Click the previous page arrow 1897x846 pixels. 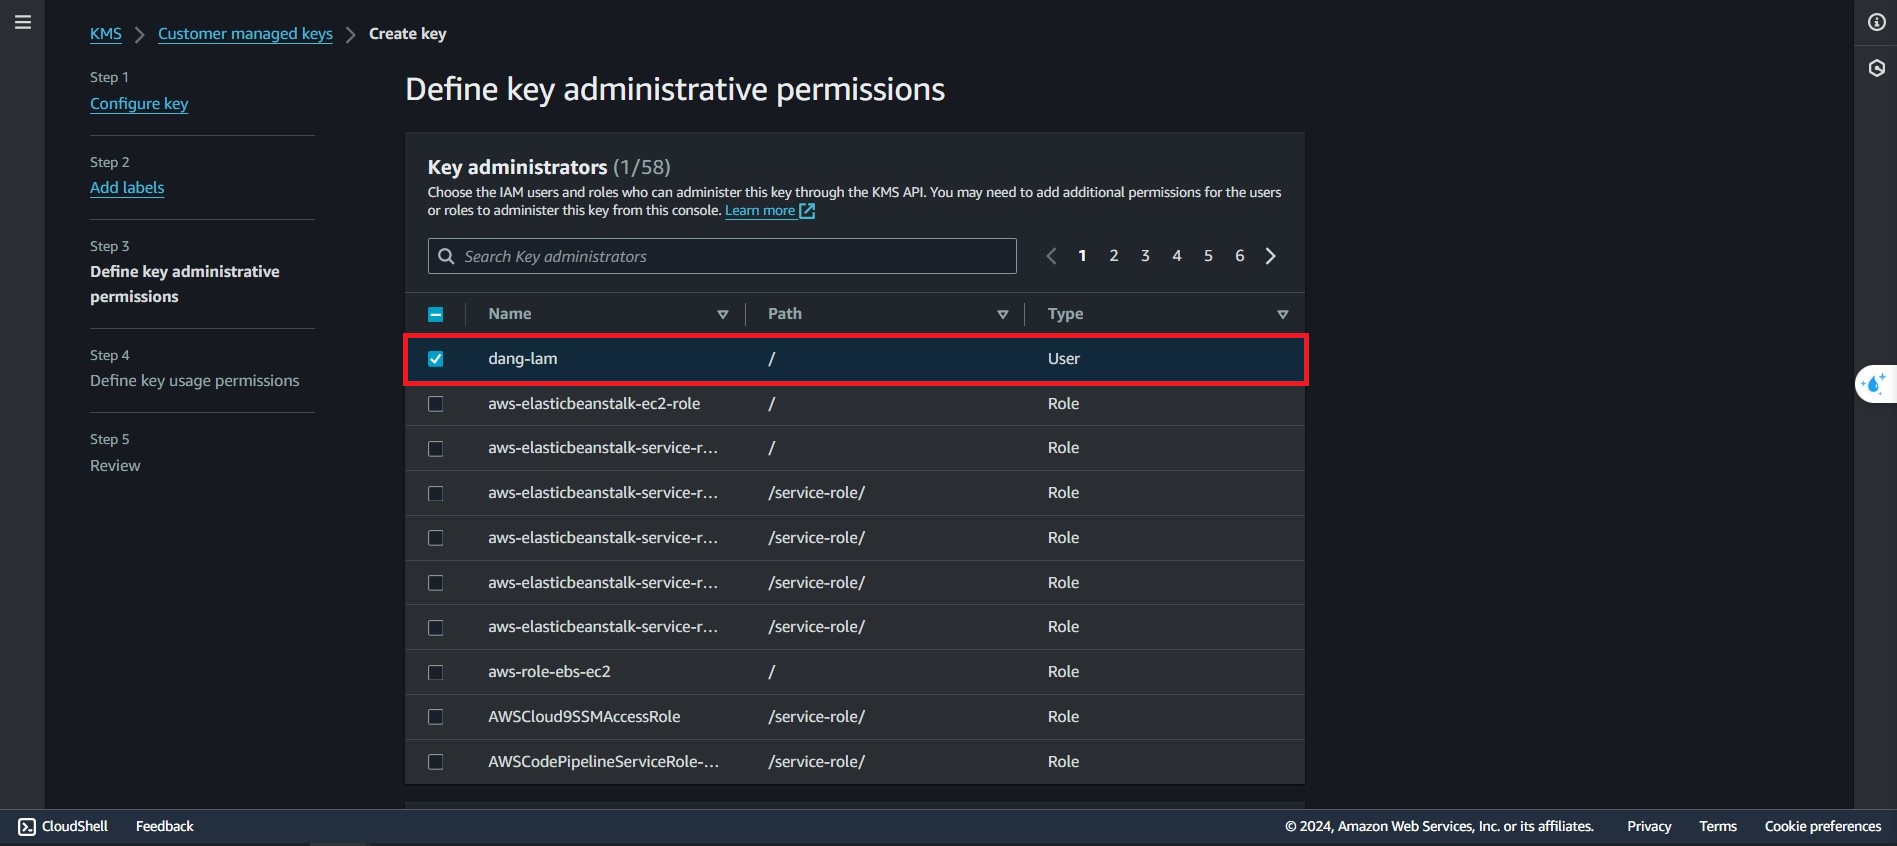tap(1051, 256)
